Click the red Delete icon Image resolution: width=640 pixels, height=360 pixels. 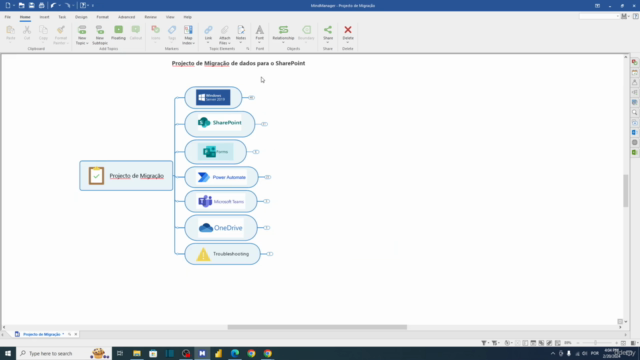348,30
